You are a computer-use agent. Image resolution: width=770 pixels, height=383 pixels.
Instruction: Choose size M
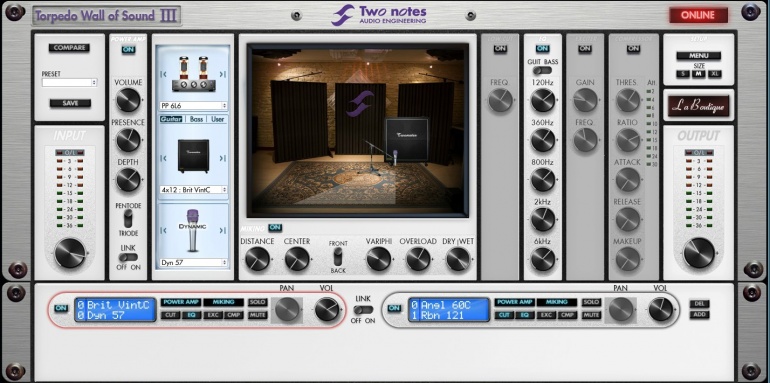click(698, 74)
